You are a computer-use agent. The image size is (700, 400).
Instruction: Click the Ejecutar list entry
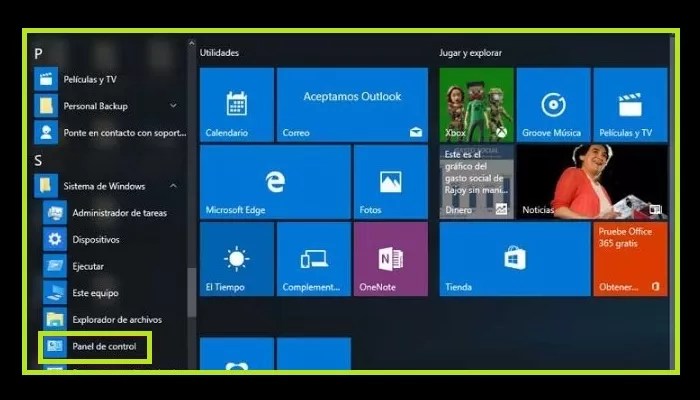[88, 267]
